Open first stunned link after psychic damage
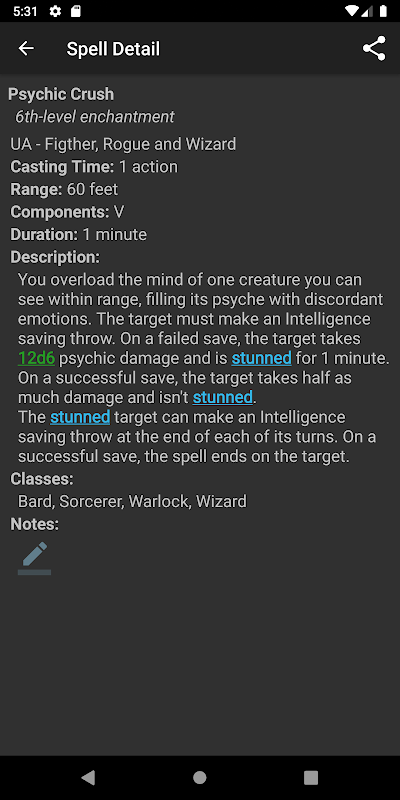This screenshot has height=800, width=400. click(261, 358)
